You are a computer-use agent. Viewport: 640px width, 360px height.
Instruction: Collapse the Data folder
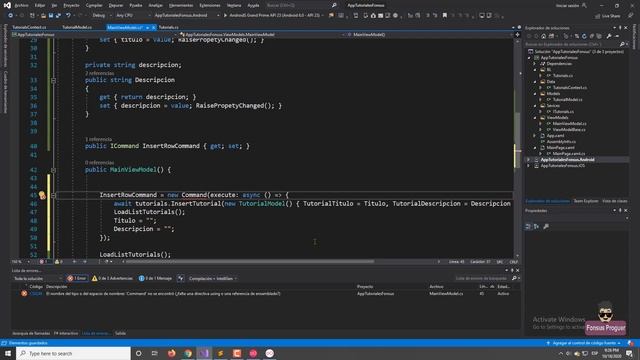pos(535,82)
